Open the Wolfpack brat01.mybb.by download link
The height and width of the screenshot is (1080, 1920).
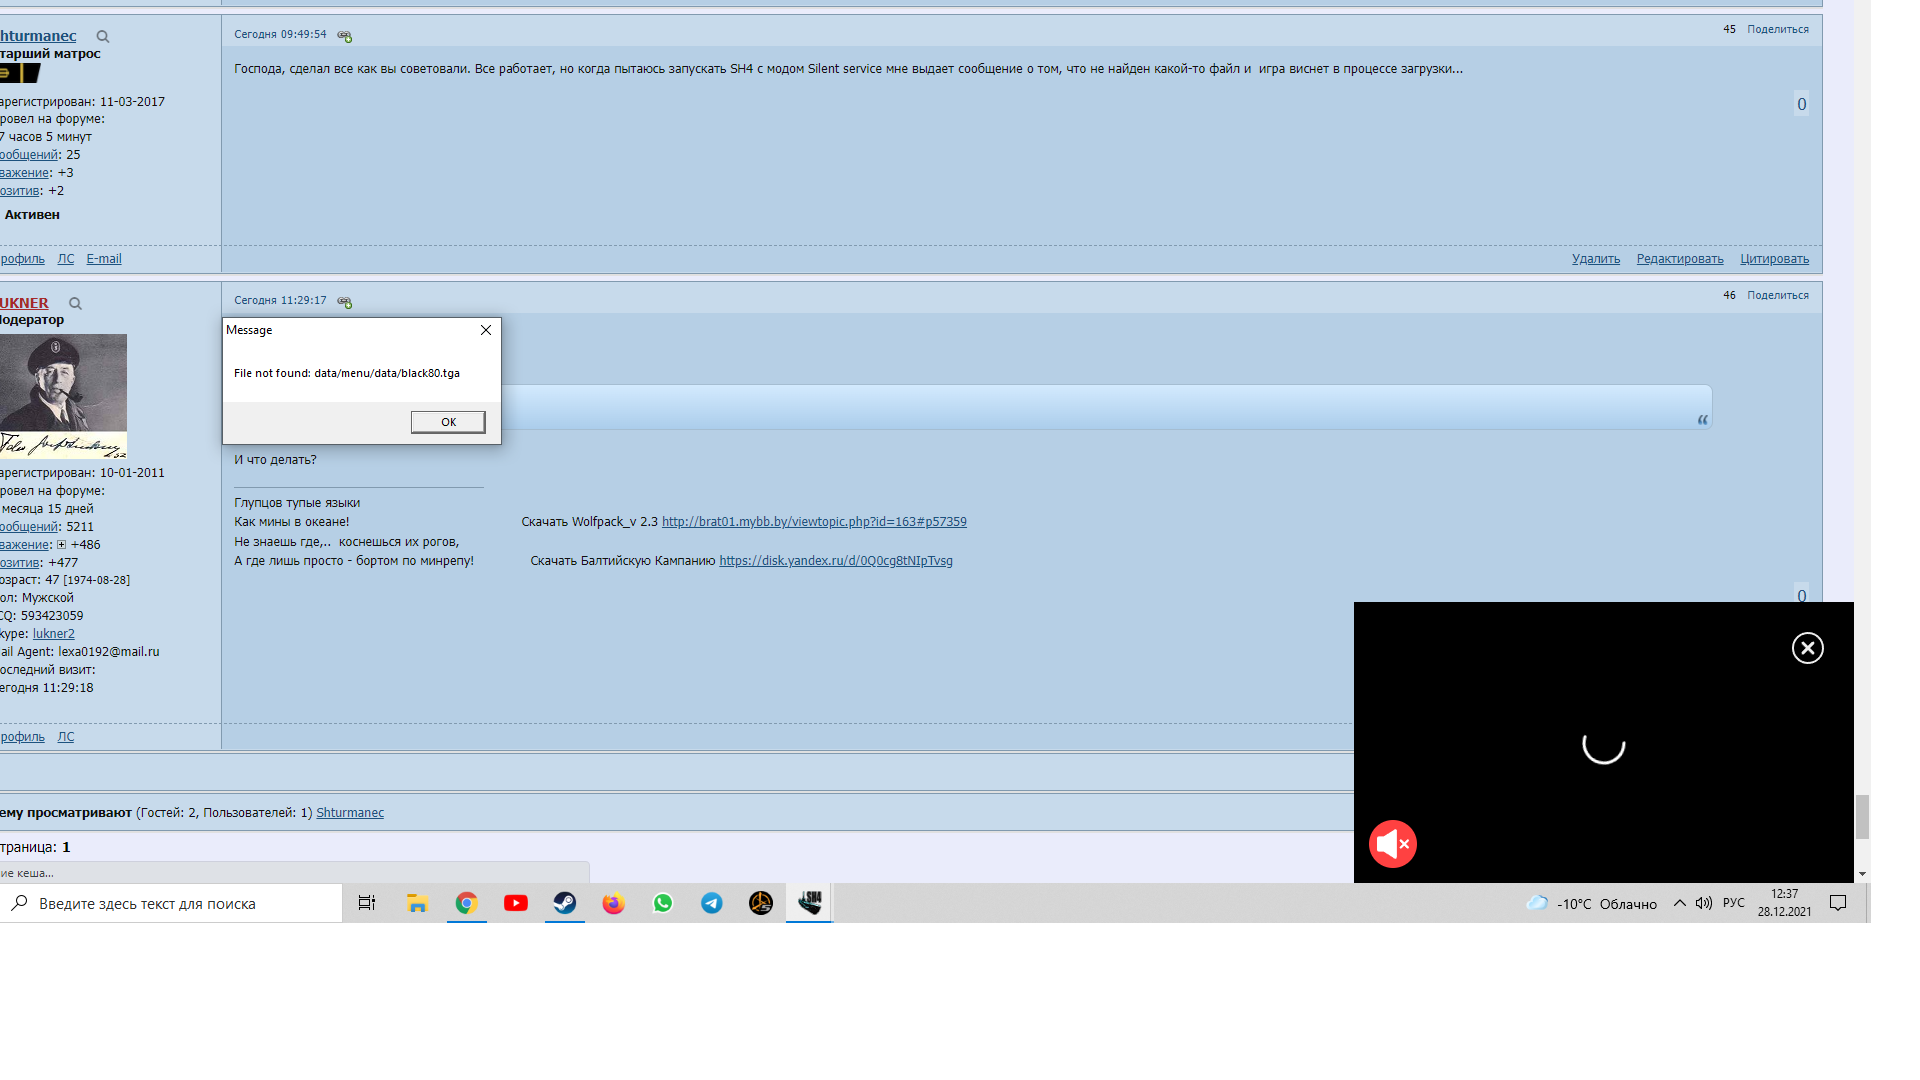[x=814, y=522]
